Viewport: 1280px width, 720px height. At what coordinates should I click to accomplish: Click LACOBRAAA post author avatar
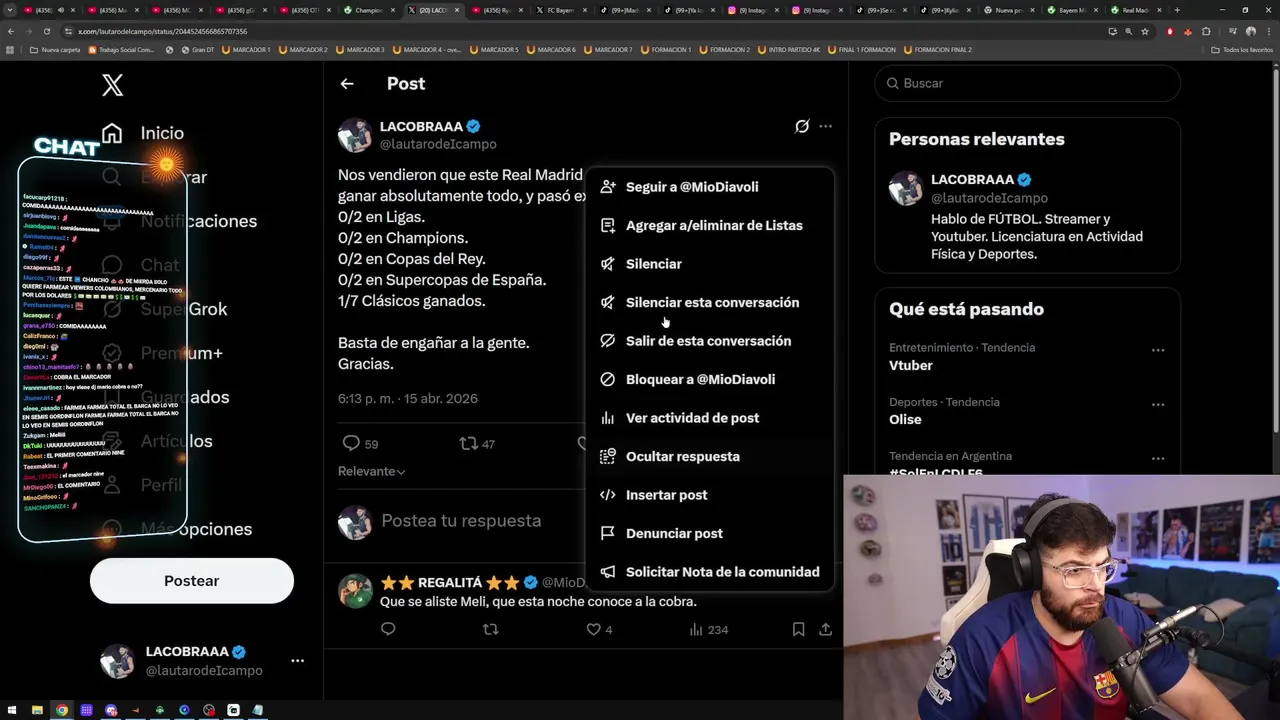pyautogui.click(x=355, y=135)
